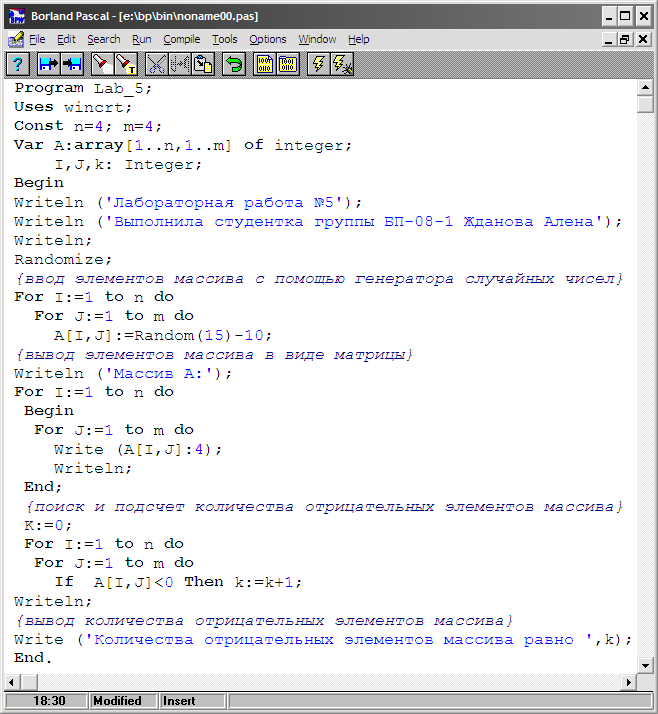Click the Debug lightning with bug icon
Screen dimensions: 658x714
342,64
